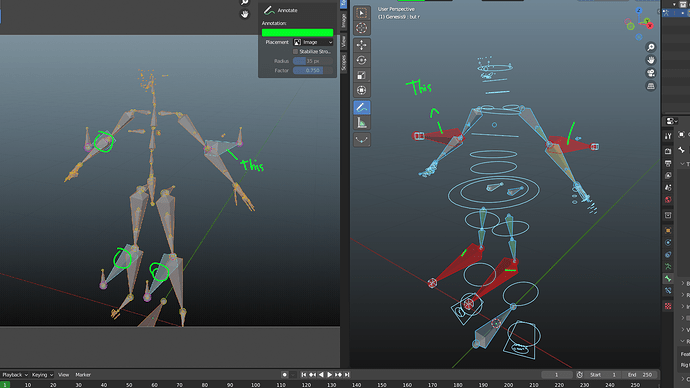This screenshot has height=388, width=690.
Task: Open Collection properties tab
Action: click(668, 215)
